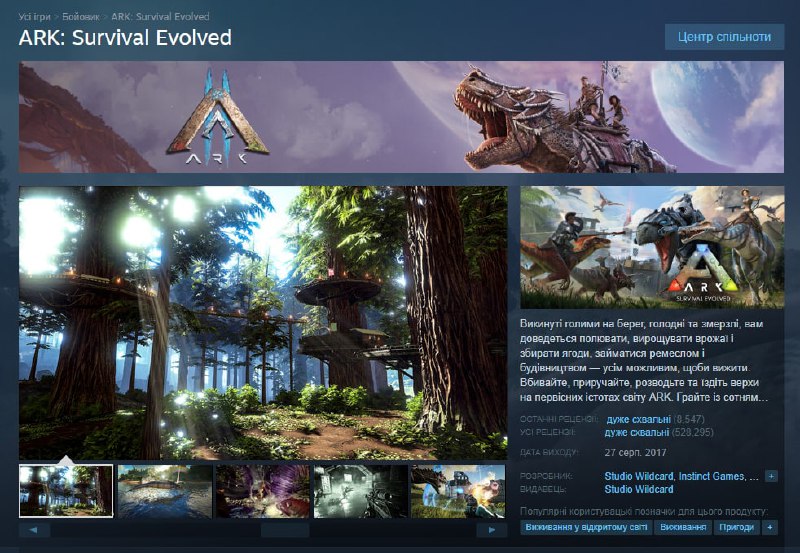Select the dinosaur battle thumbnail

[x=458, y=491]
